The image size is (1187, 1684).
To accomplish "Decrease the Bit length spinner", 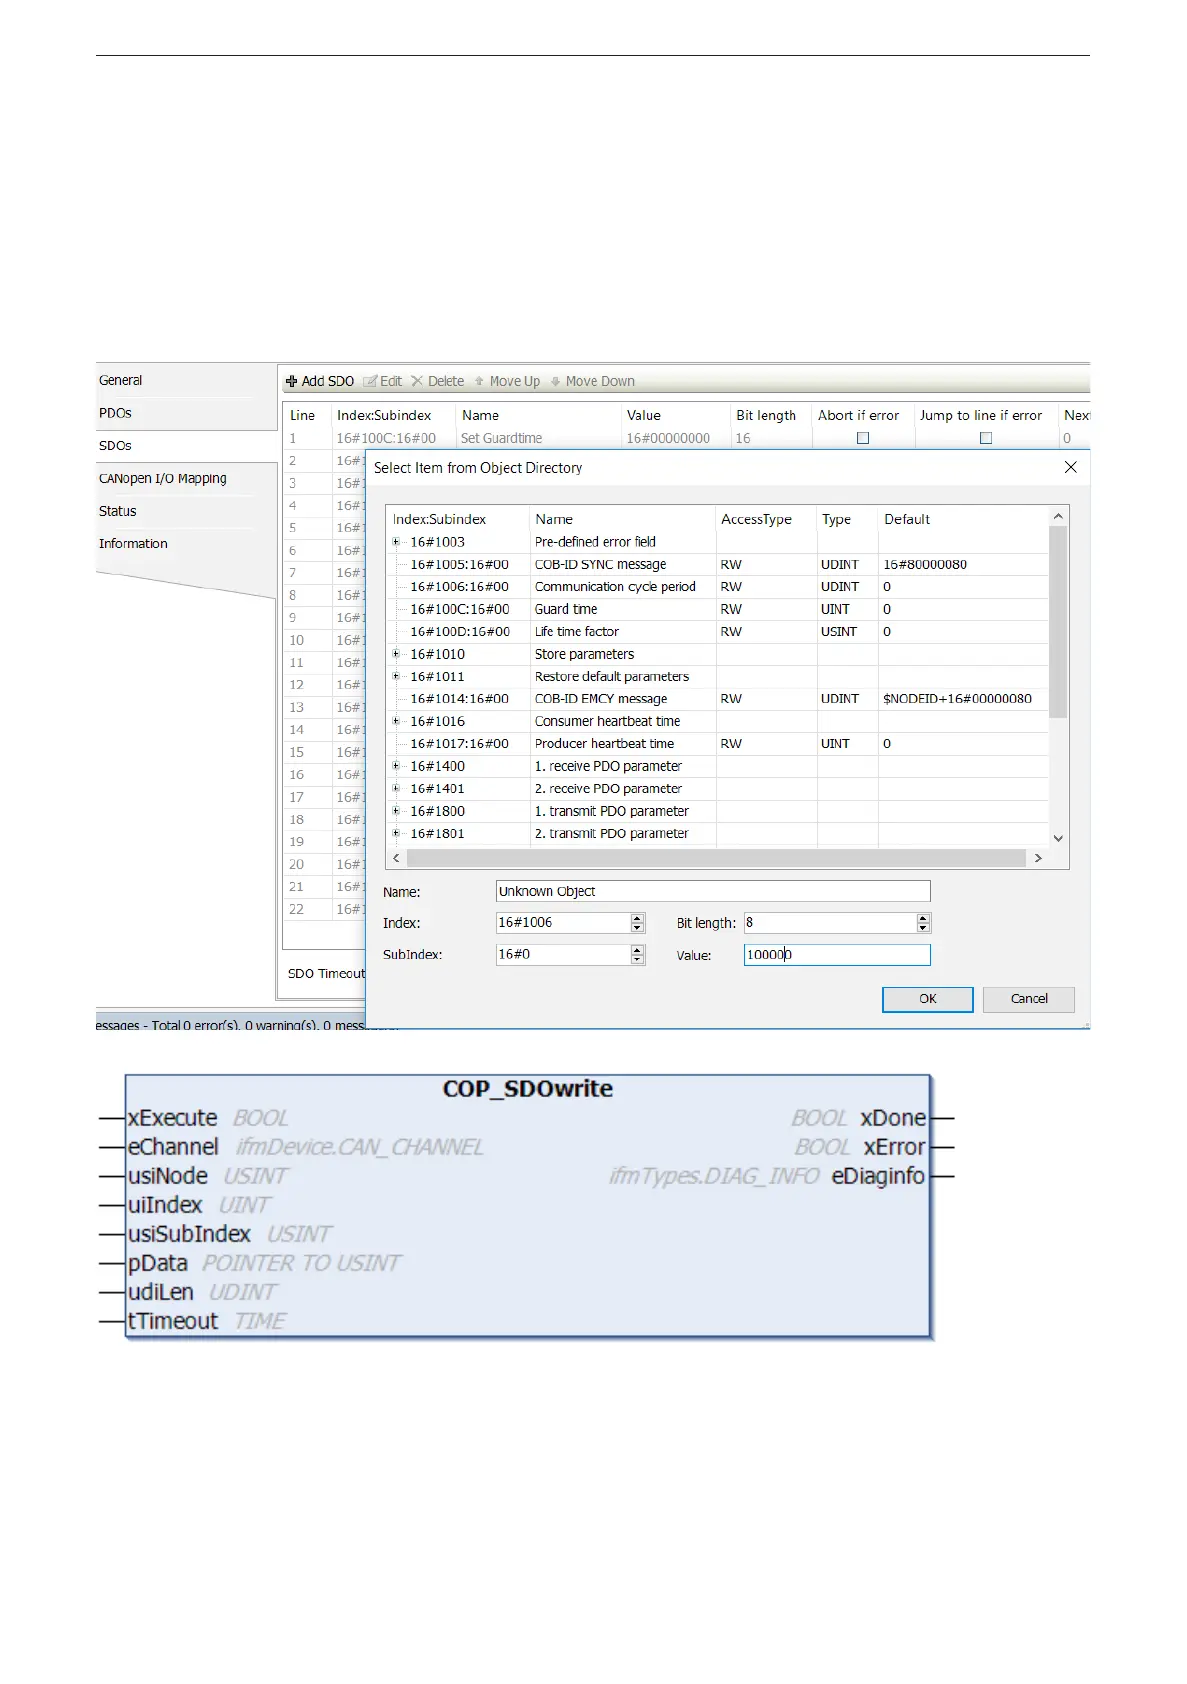I will (924, 928).
